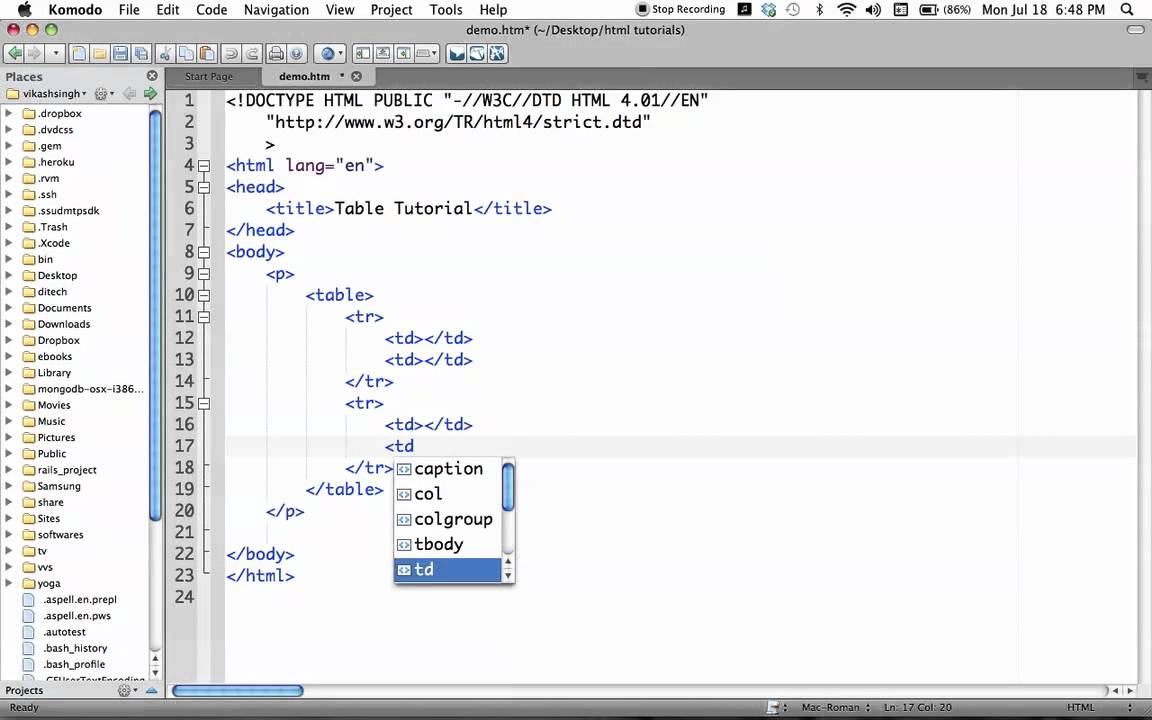Click the autocomplete list scrollbar thumb
Screen dimensions: 1152x720
coord(508,486)
